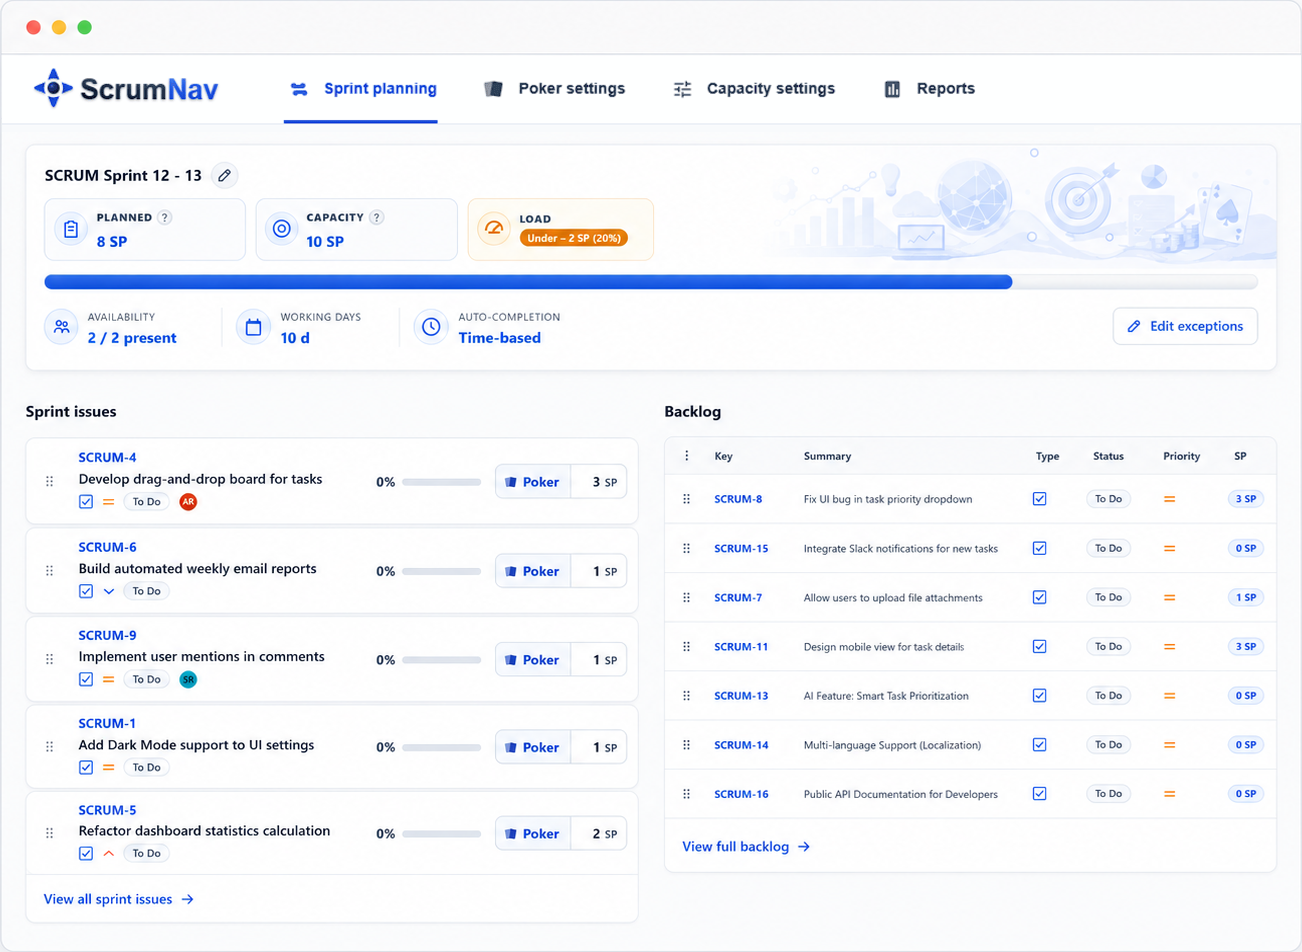Click the ScrumNav compass logo
The height and width of the screenshot is (952, 1302).
53,88
